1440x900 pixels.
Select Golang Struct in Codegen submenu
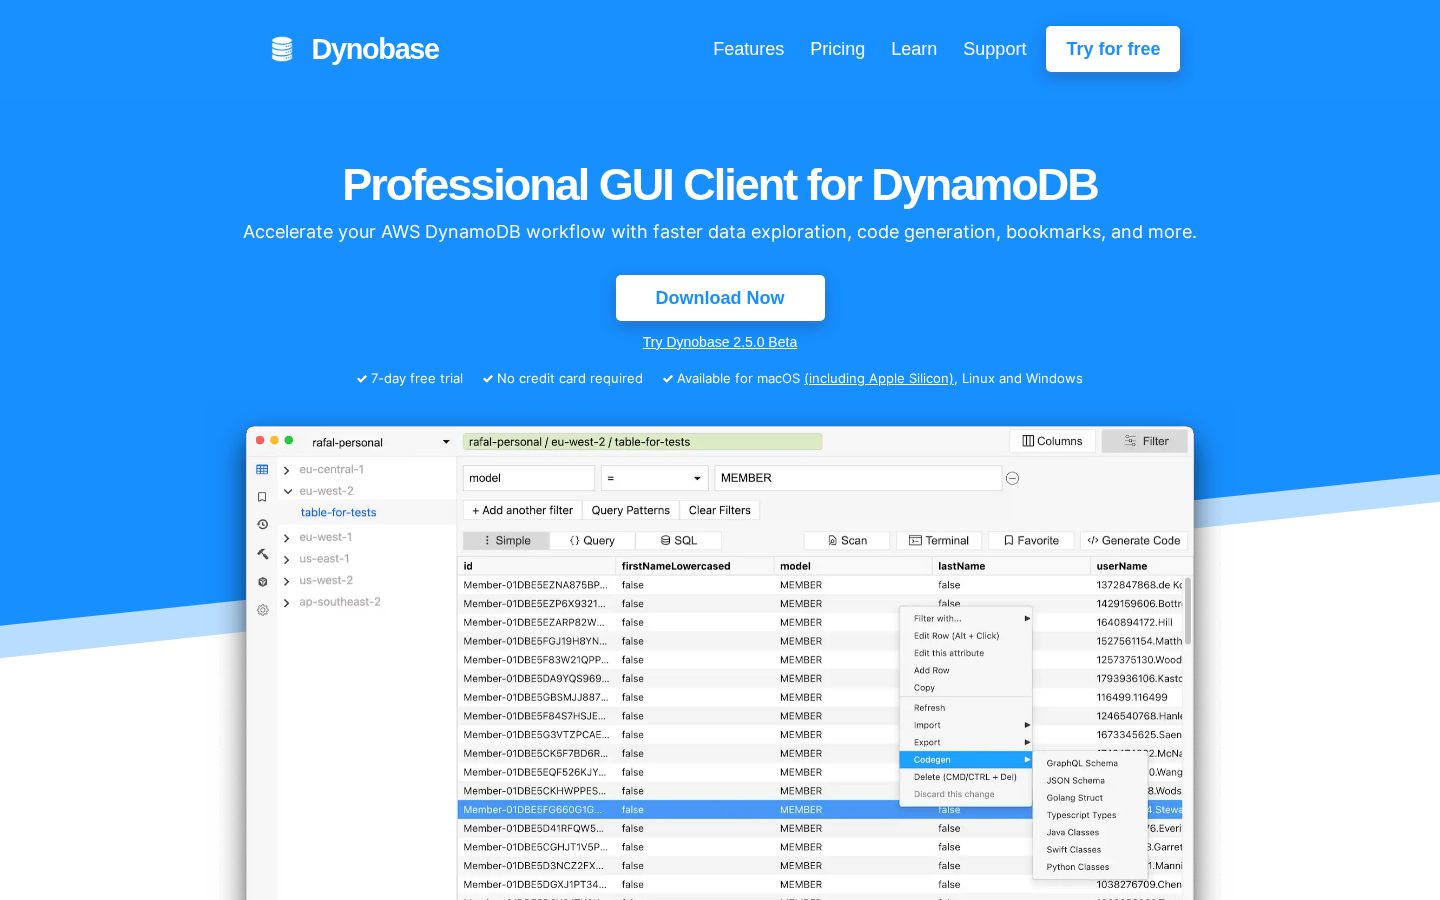click(1090, 798)
